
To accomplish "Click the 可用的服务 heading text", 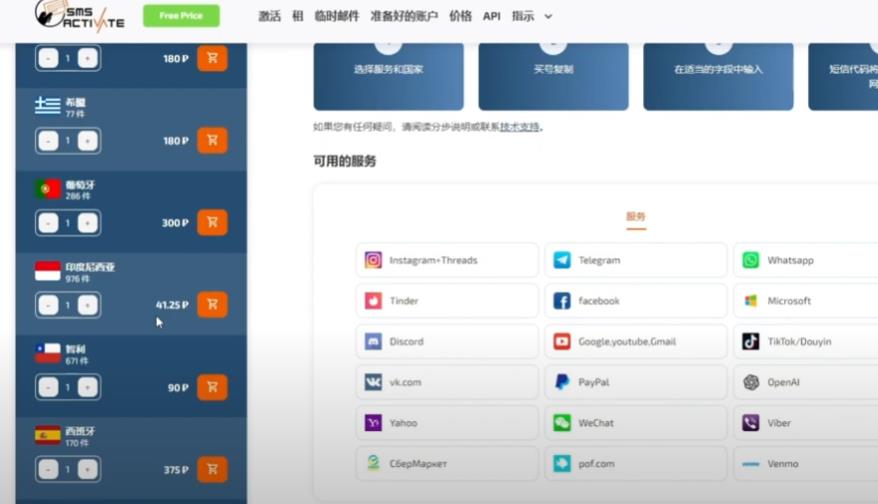I will [x=344, y=161].
